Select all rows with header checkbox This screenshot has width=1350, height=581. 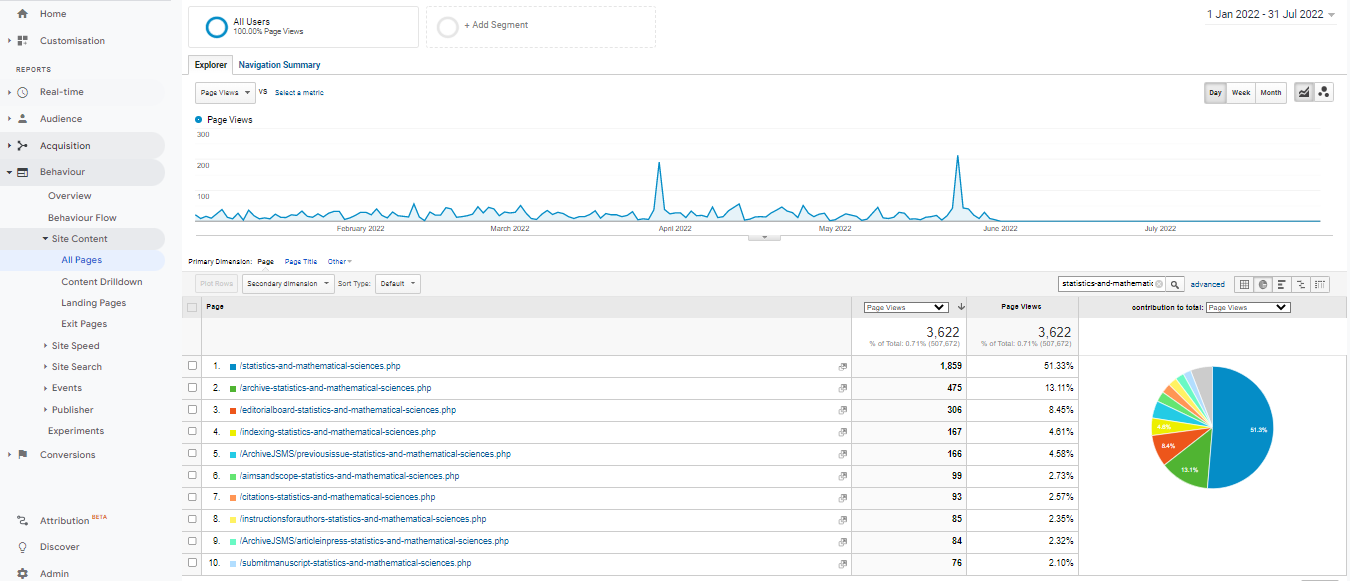click(193, 307)
